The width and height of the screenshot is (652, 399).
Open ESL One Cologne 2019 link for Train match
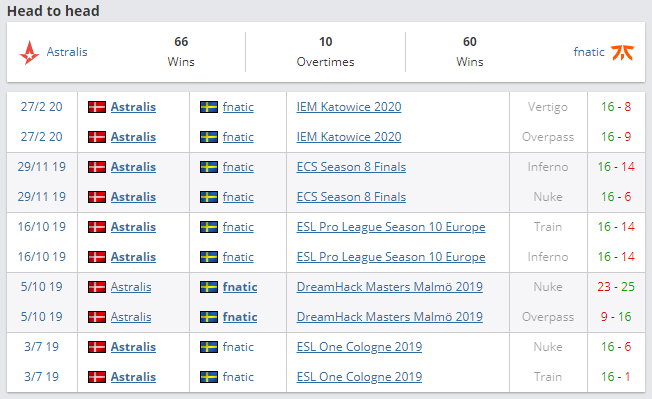359,377
